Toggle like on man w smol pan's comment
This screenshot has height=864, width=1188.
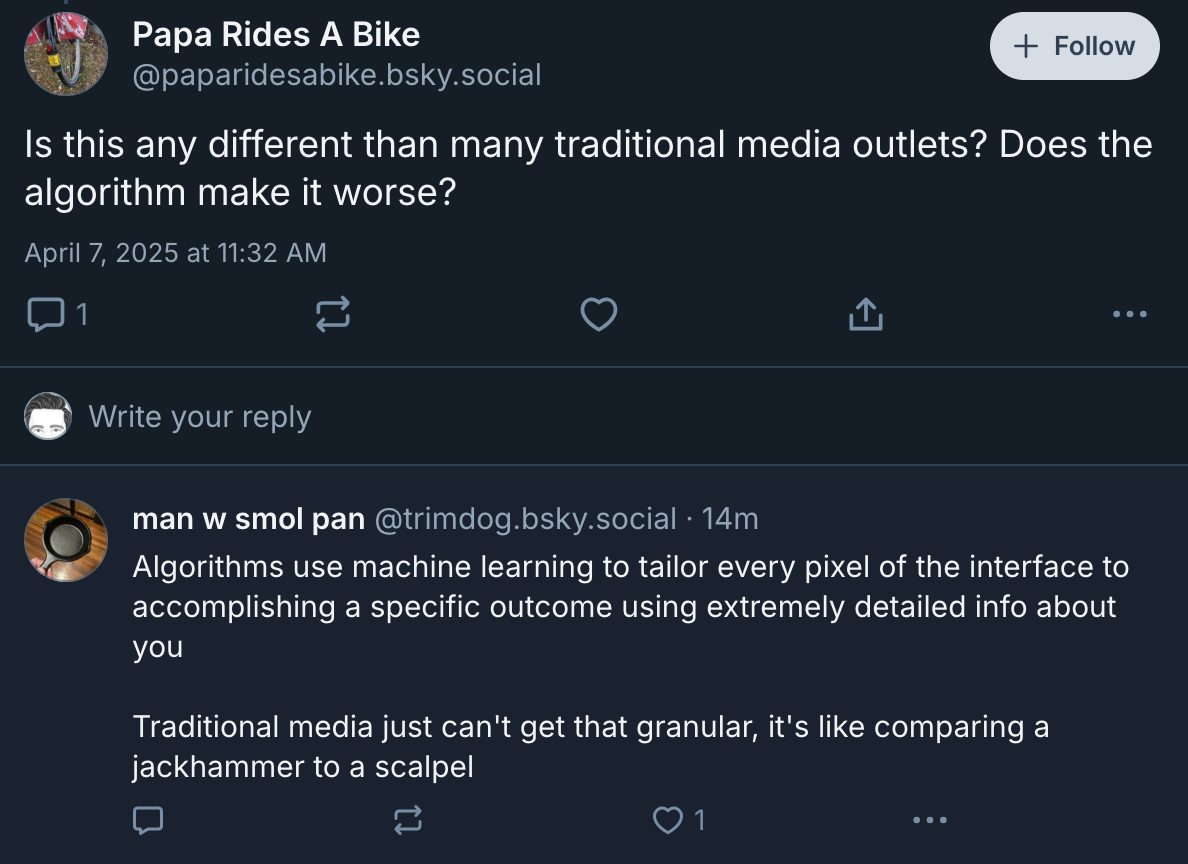(x=666, y=821)
